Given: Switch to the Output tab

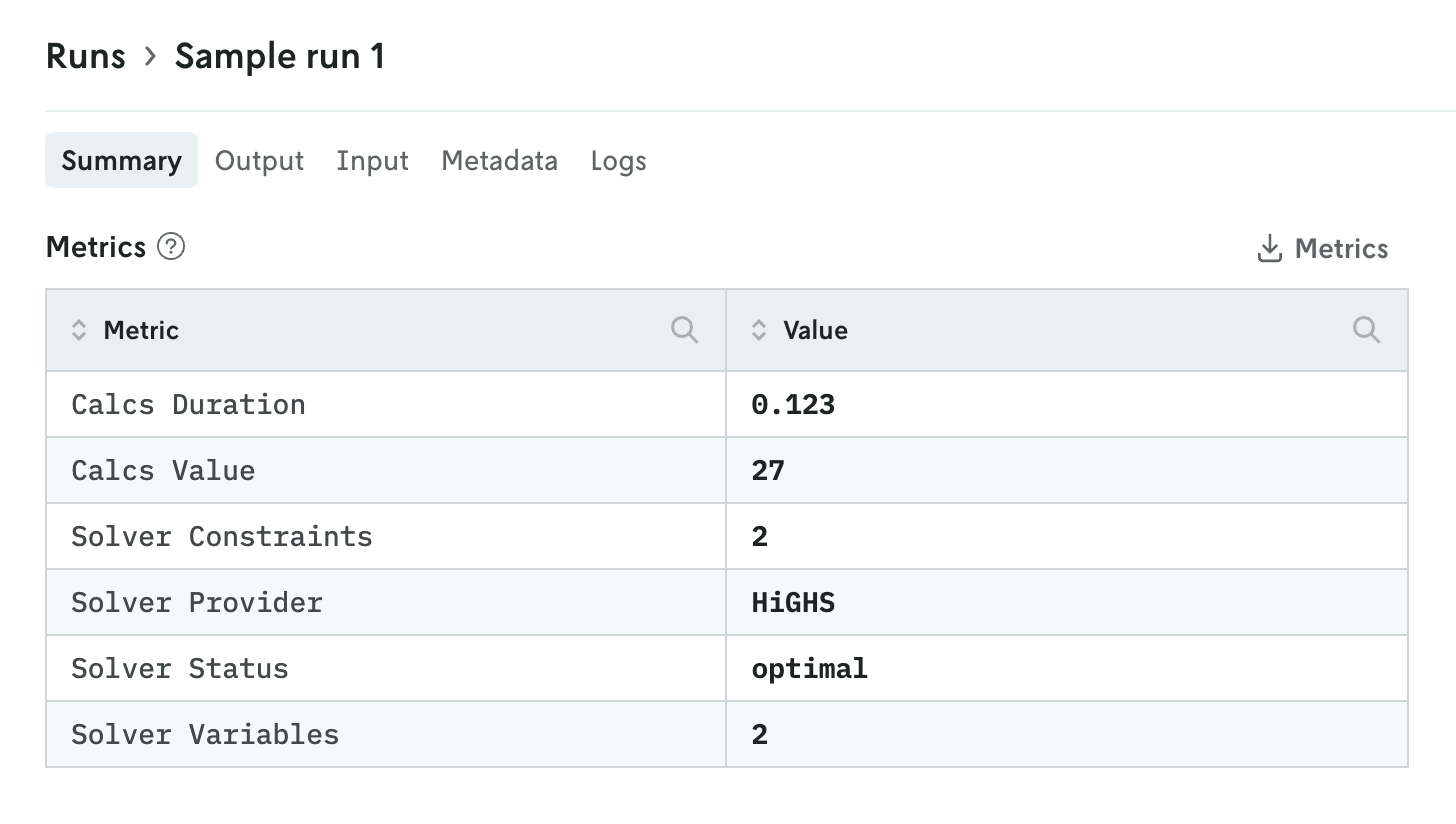Looking at the screenshot, I should 259,160.
